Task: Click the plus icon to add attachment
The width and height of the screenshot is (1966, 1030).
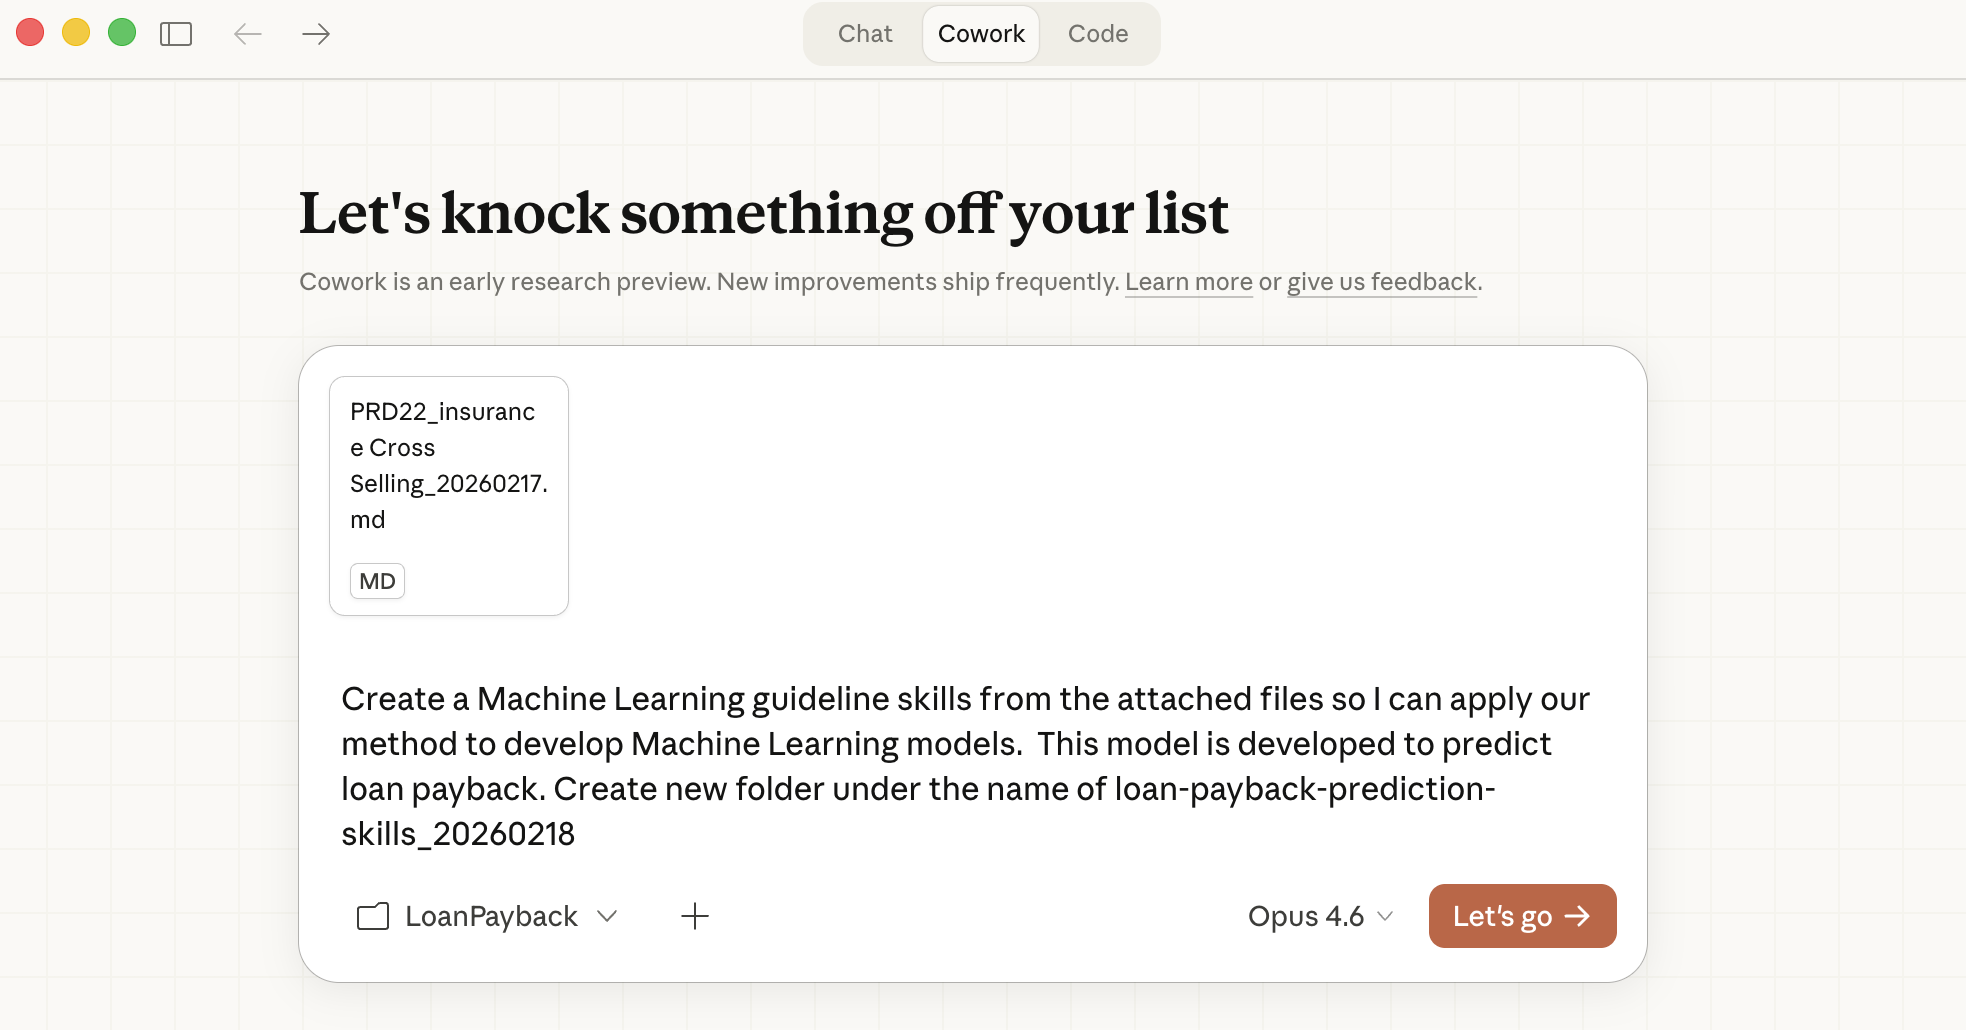Action: point(695,916)
